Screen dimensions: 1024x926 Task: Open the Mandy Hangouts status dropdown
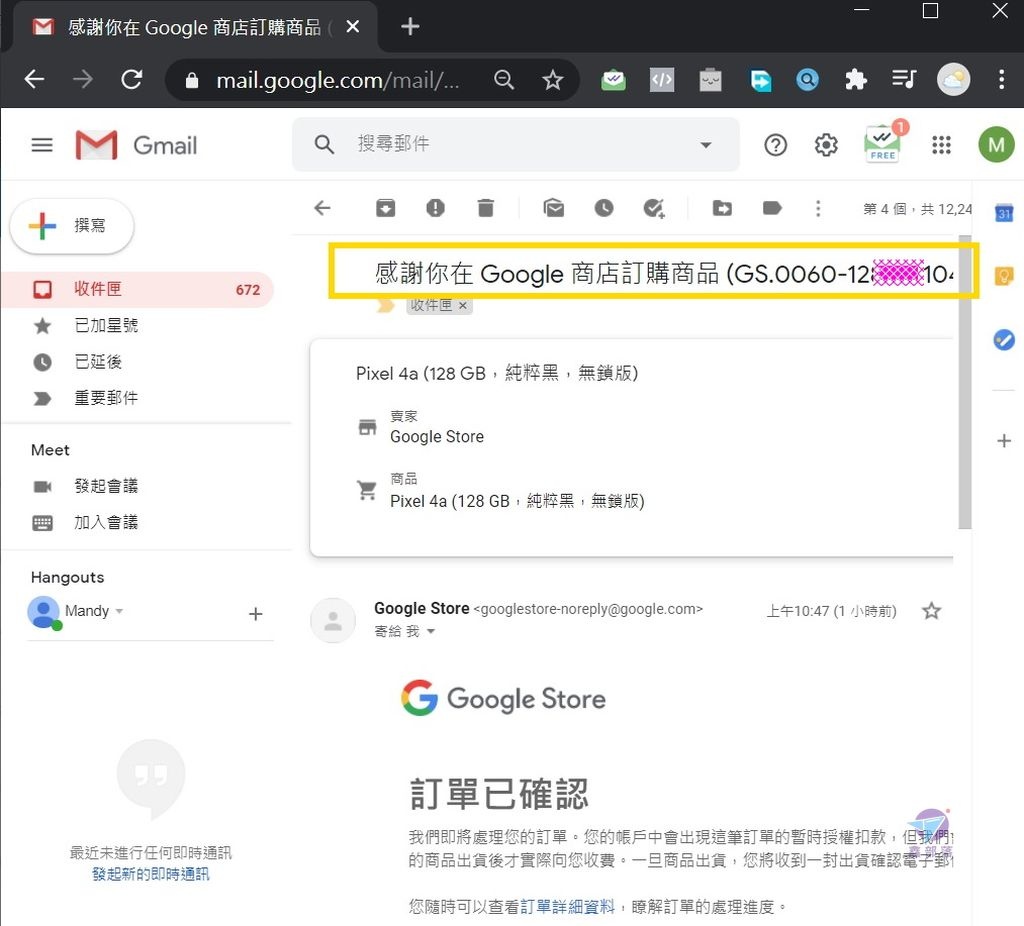[119, 611]
